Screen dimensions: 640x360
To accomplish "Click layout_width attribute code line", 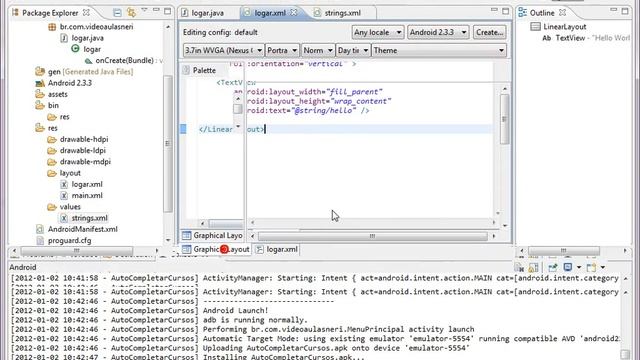I will pos(315,92).
